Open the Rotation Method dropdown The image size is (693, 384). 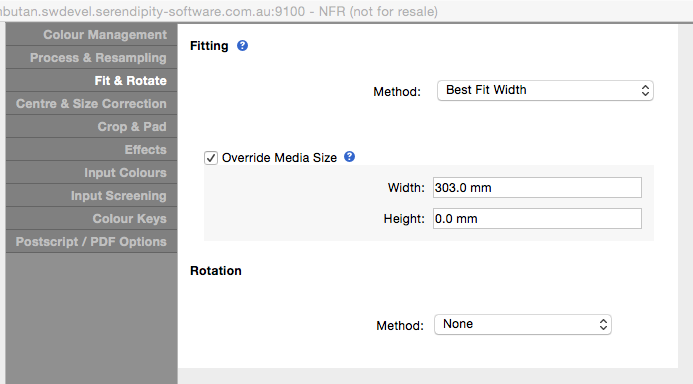[x=523, y=325]
